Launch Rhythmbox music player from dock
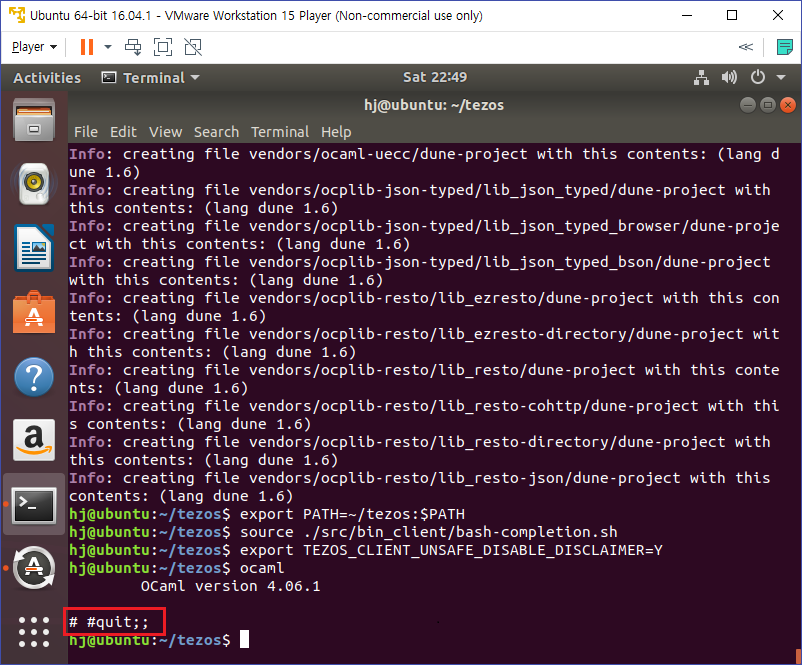Viewport: 802px width, 665px height. (34, 184)
